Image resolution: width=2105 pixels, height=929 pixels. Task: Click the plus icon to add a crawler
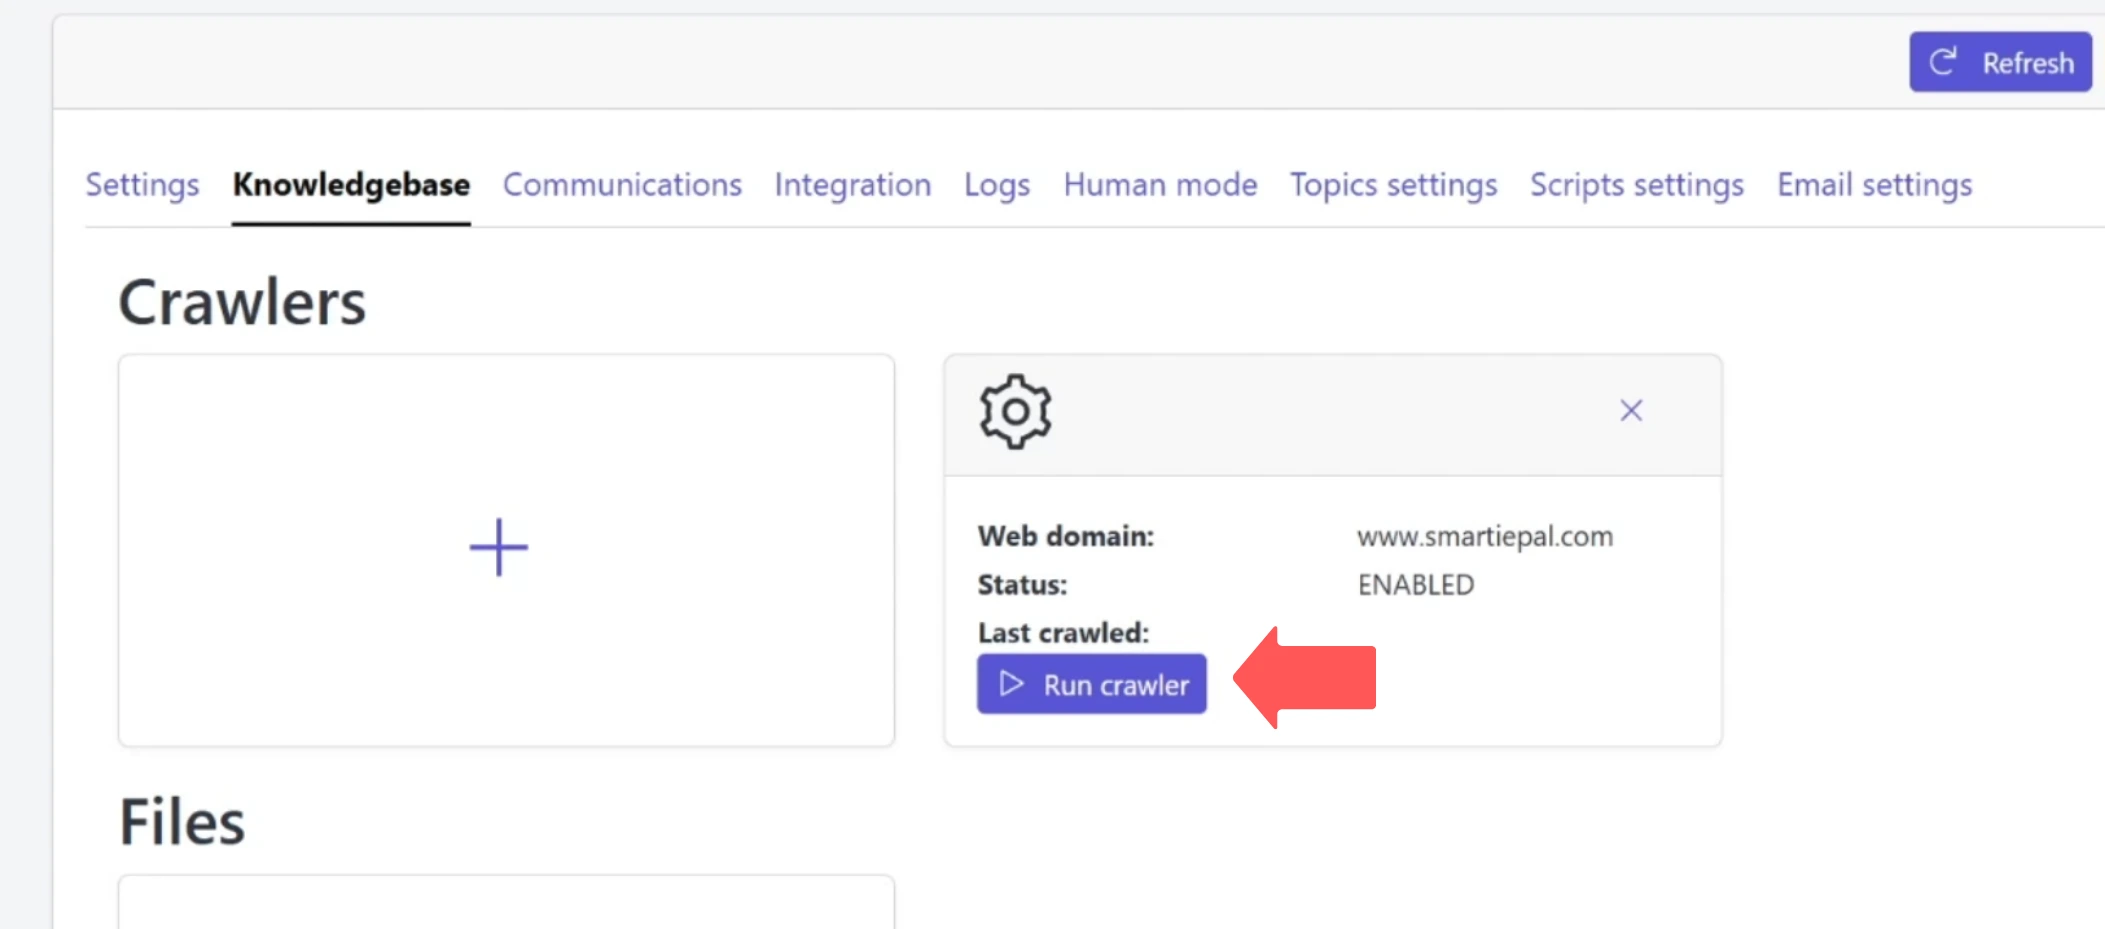[497, 547]
